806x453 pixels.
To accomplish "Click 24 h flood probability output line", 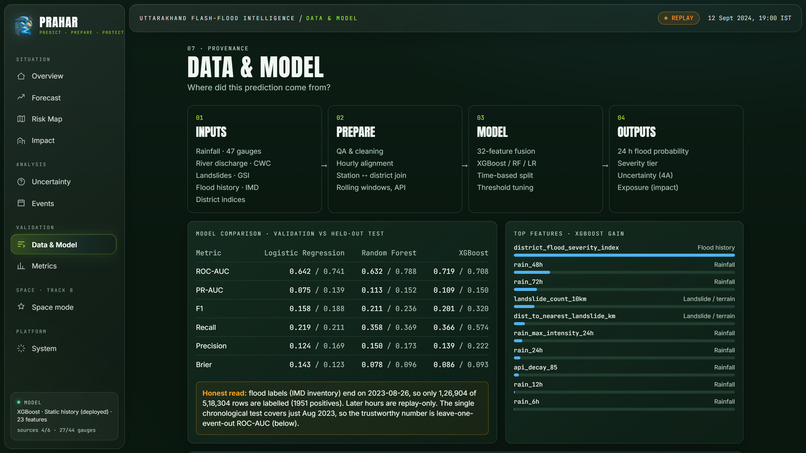I will [x=653, y=151].
